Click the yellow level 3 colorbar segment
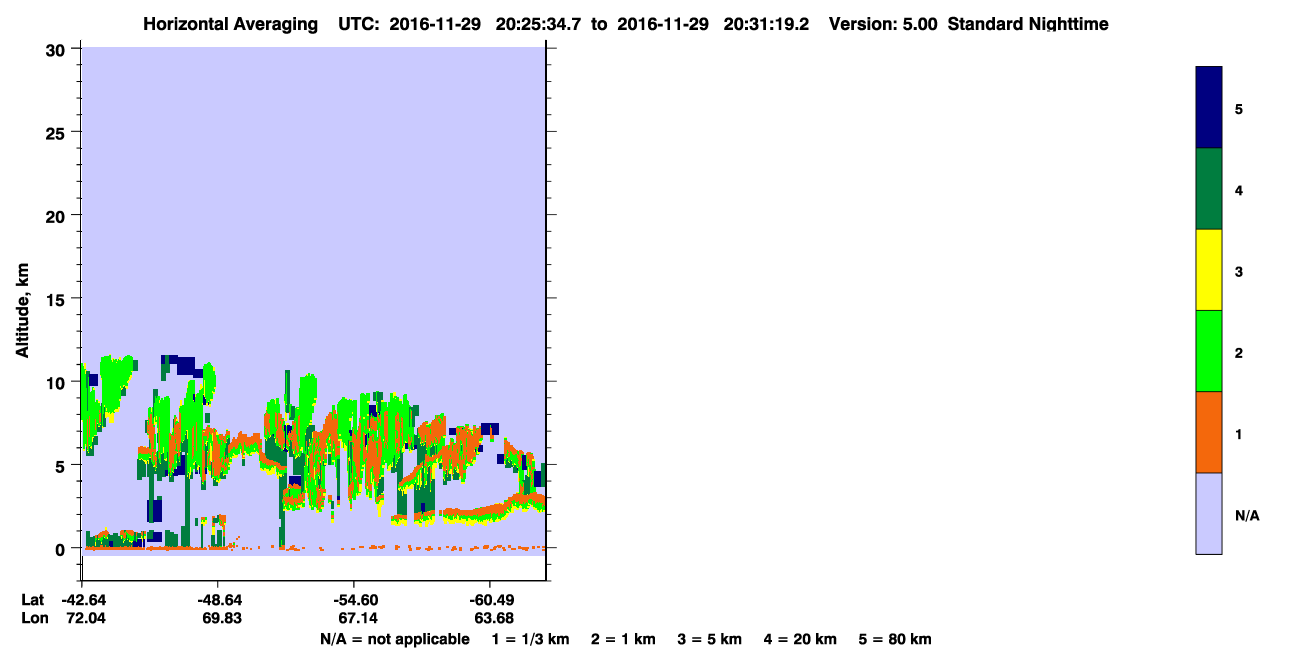This screenshot has width=1300, height=667. click(x=1209, y=270)
